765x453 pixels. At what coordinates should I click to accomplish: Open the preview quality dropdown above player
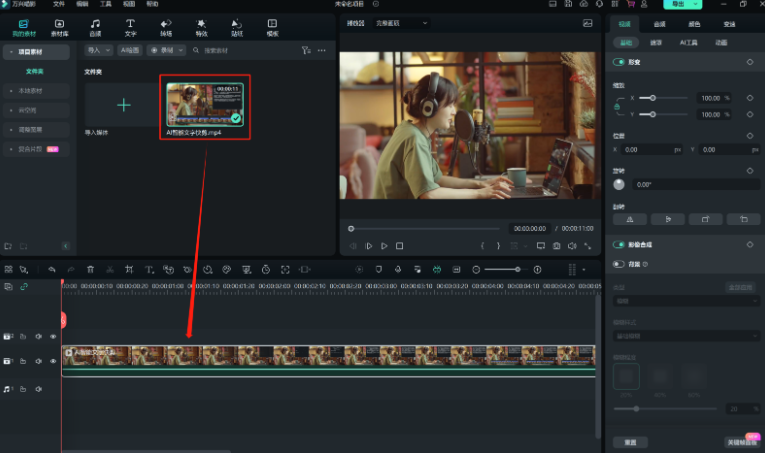(400, 22)
